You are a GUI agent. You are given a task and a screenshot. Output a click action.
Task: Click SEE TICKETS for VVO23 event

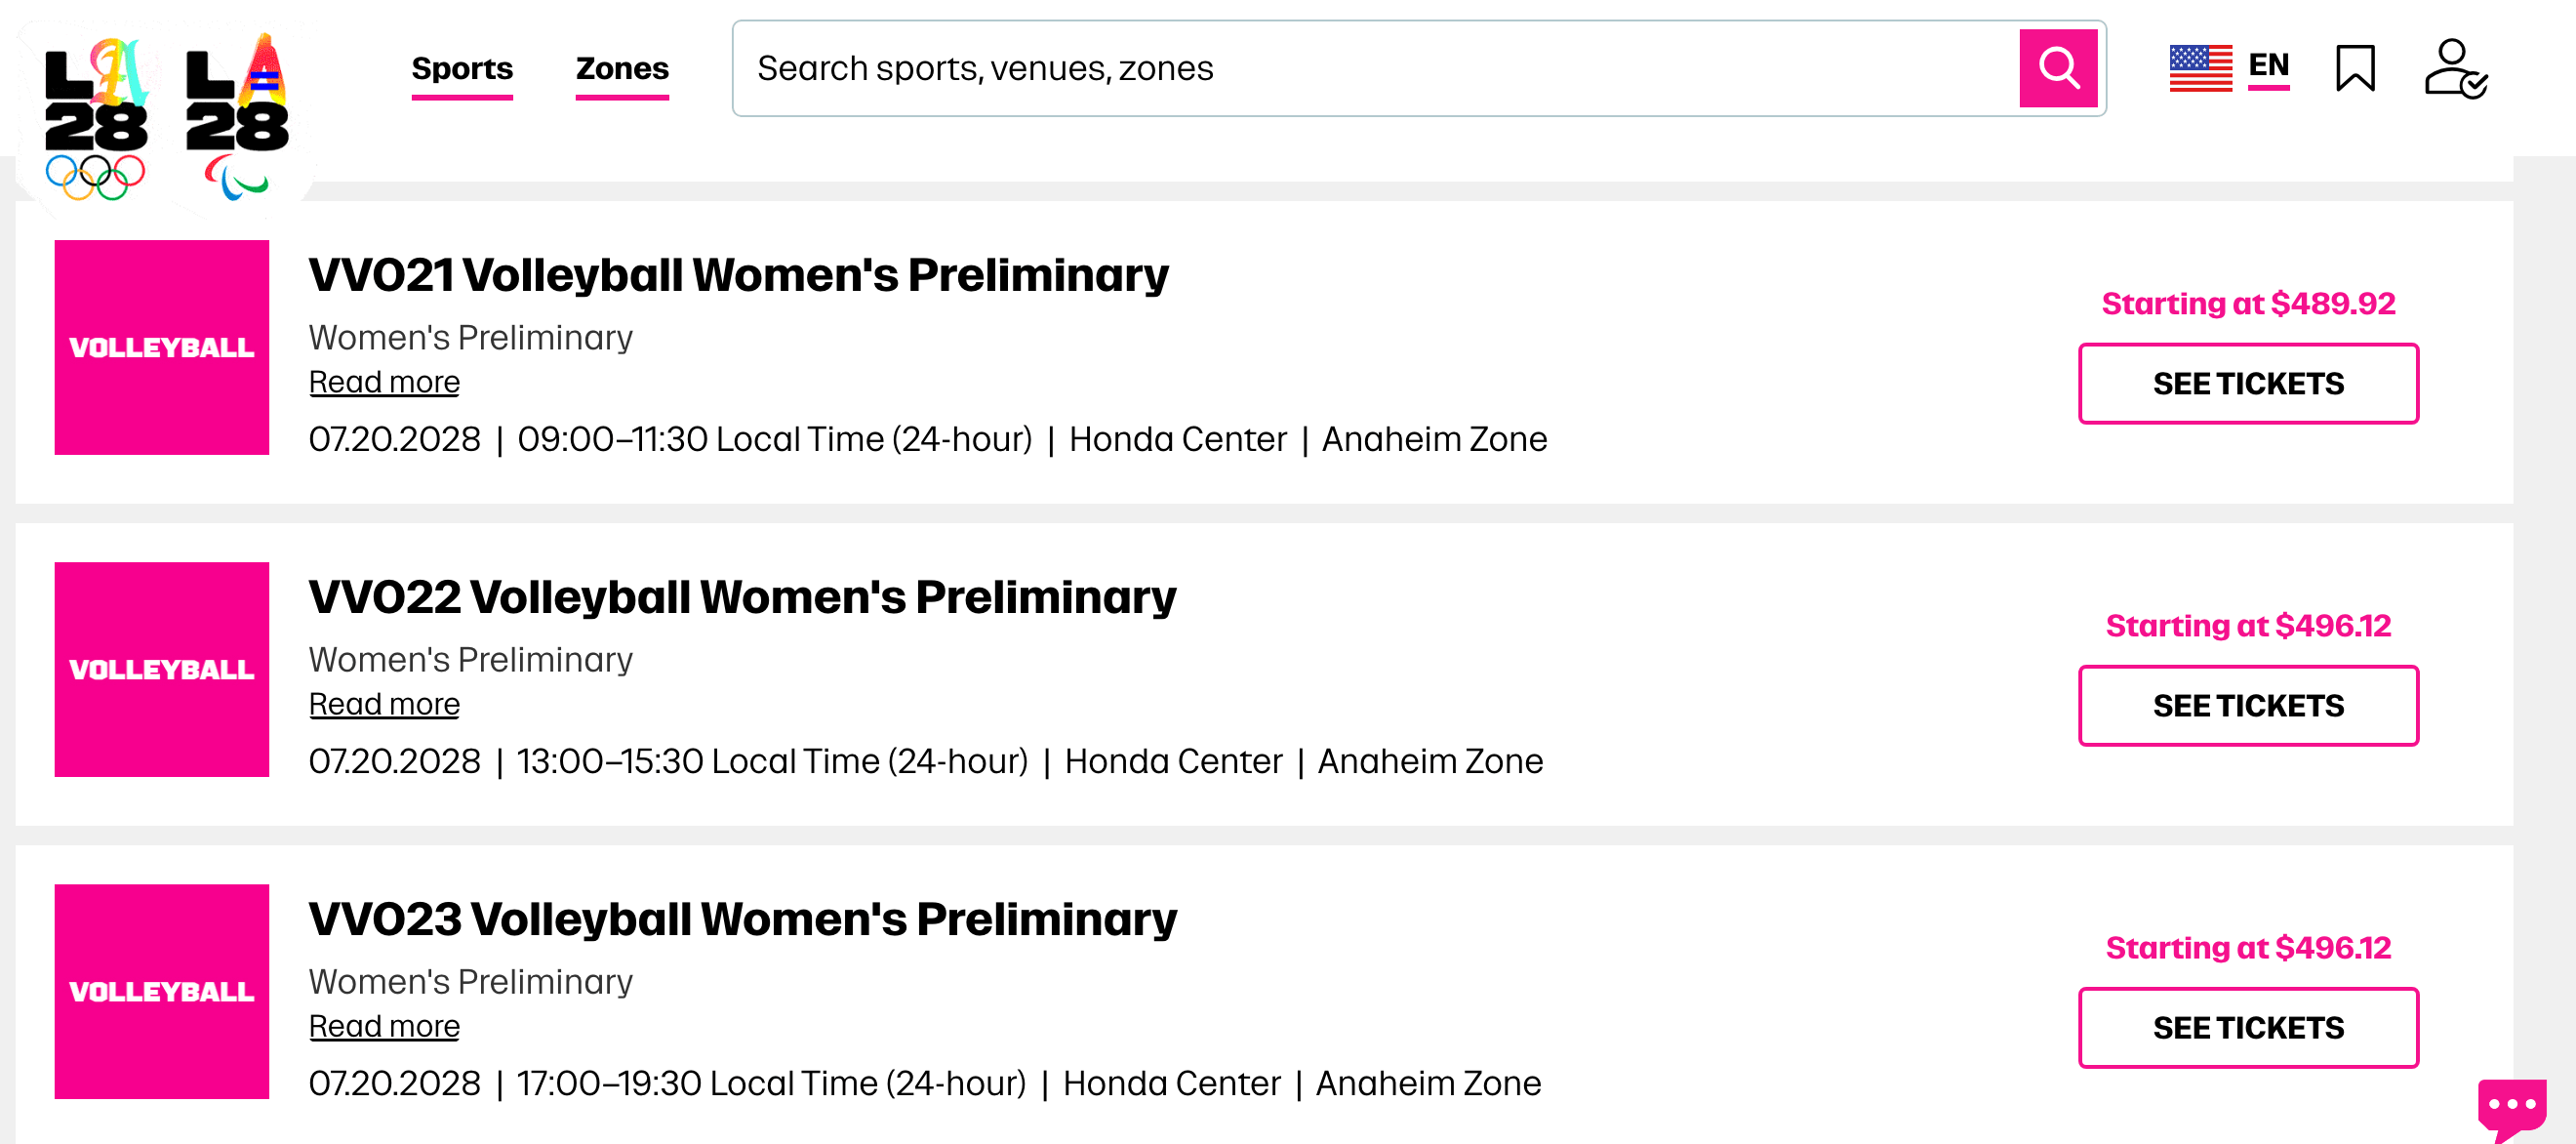click(x=2247, y=1027)
